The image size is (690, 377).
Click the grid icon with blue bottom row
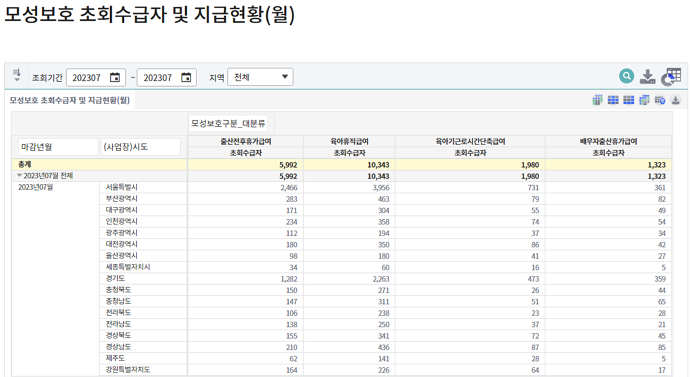[629, 100]
